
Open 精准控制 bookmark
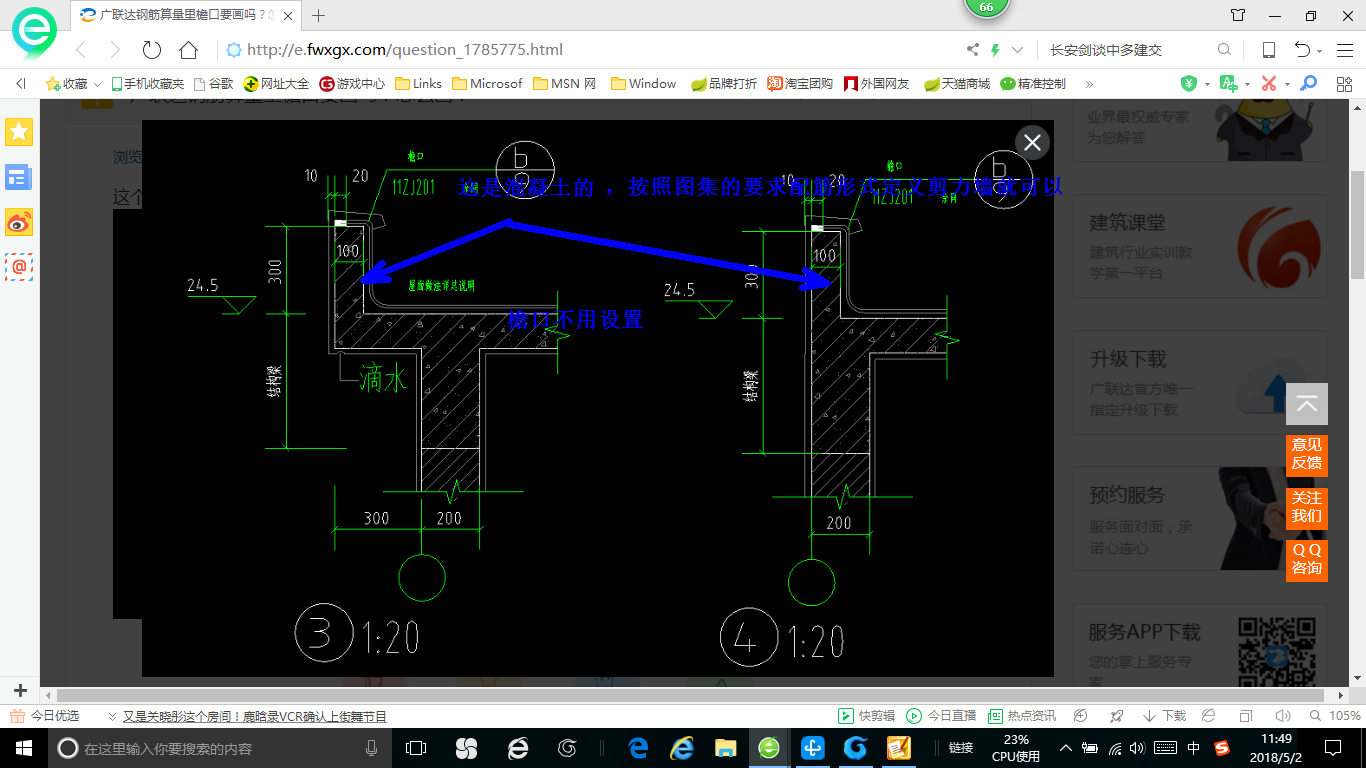point(1033,84)
